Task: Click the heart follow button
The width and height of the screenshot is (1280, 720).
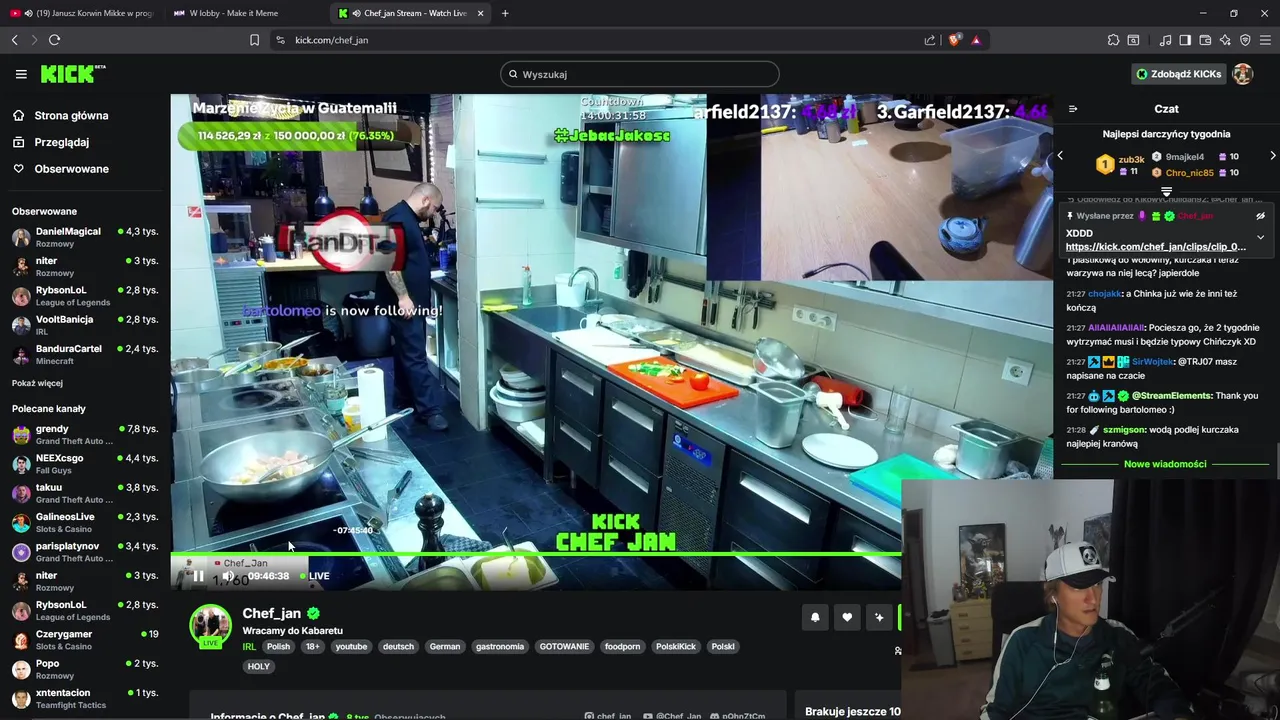Action: click(x=847, y=617)
